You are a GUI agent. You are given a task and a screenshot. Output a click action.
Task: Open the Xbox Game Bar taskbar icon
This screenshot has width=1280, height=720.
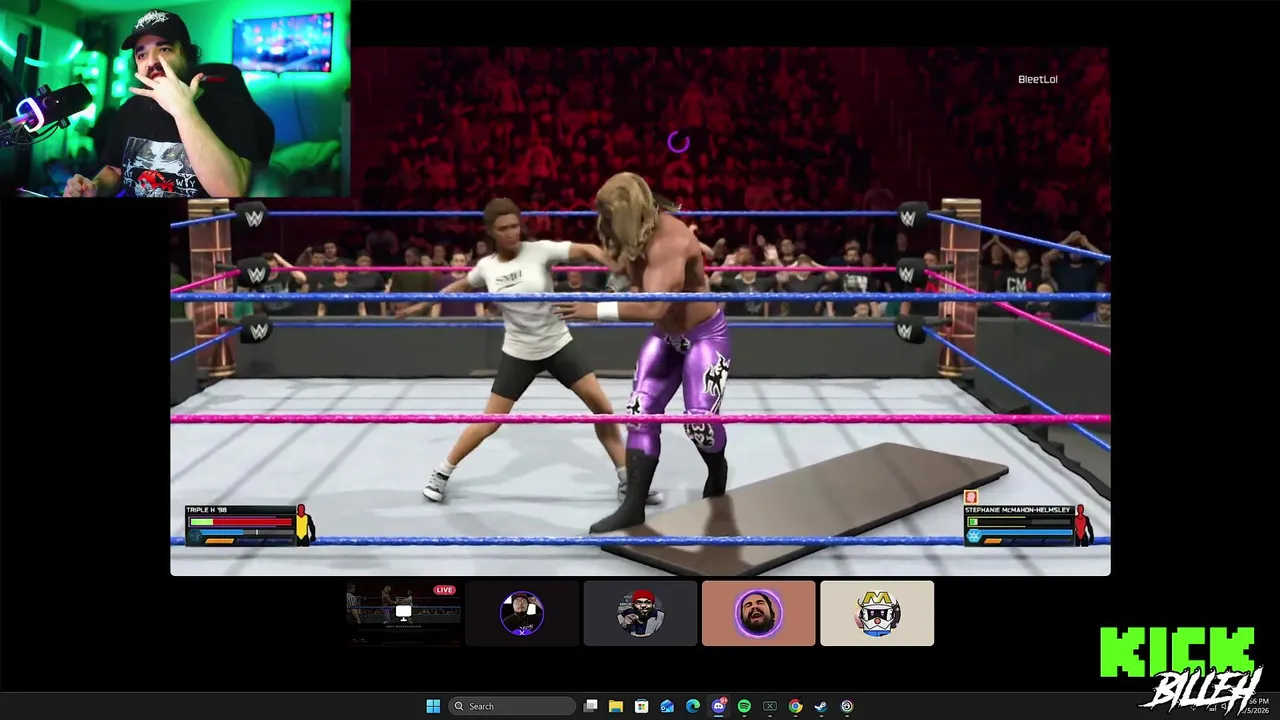tap(770, 706)
